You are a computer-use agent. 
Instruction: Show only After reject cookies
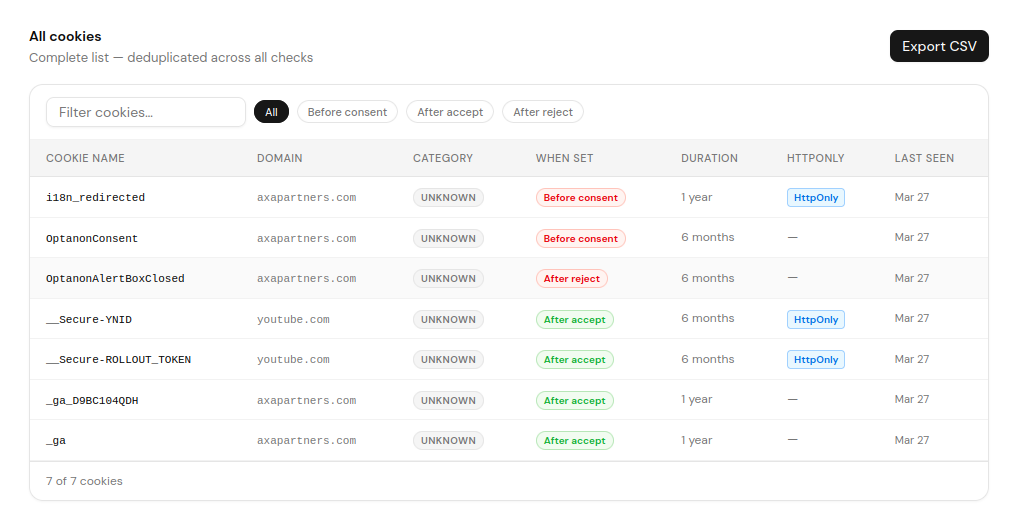click(x=543, y=112)
